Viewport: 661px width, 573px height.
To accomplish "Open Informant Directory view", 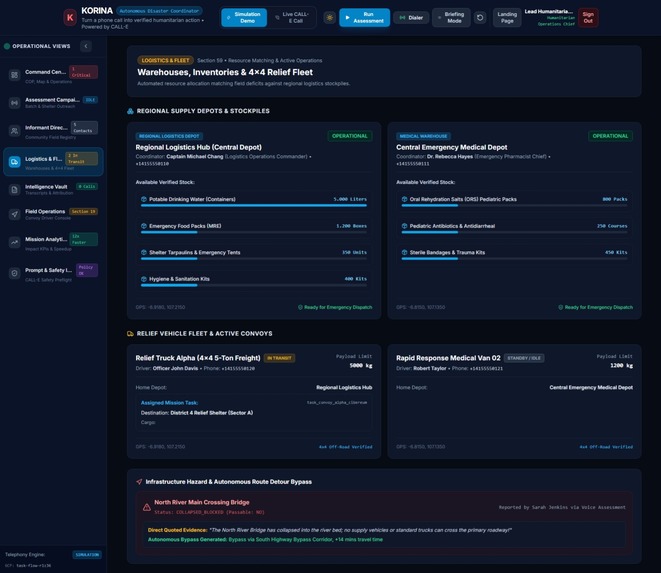I will 53,131.
